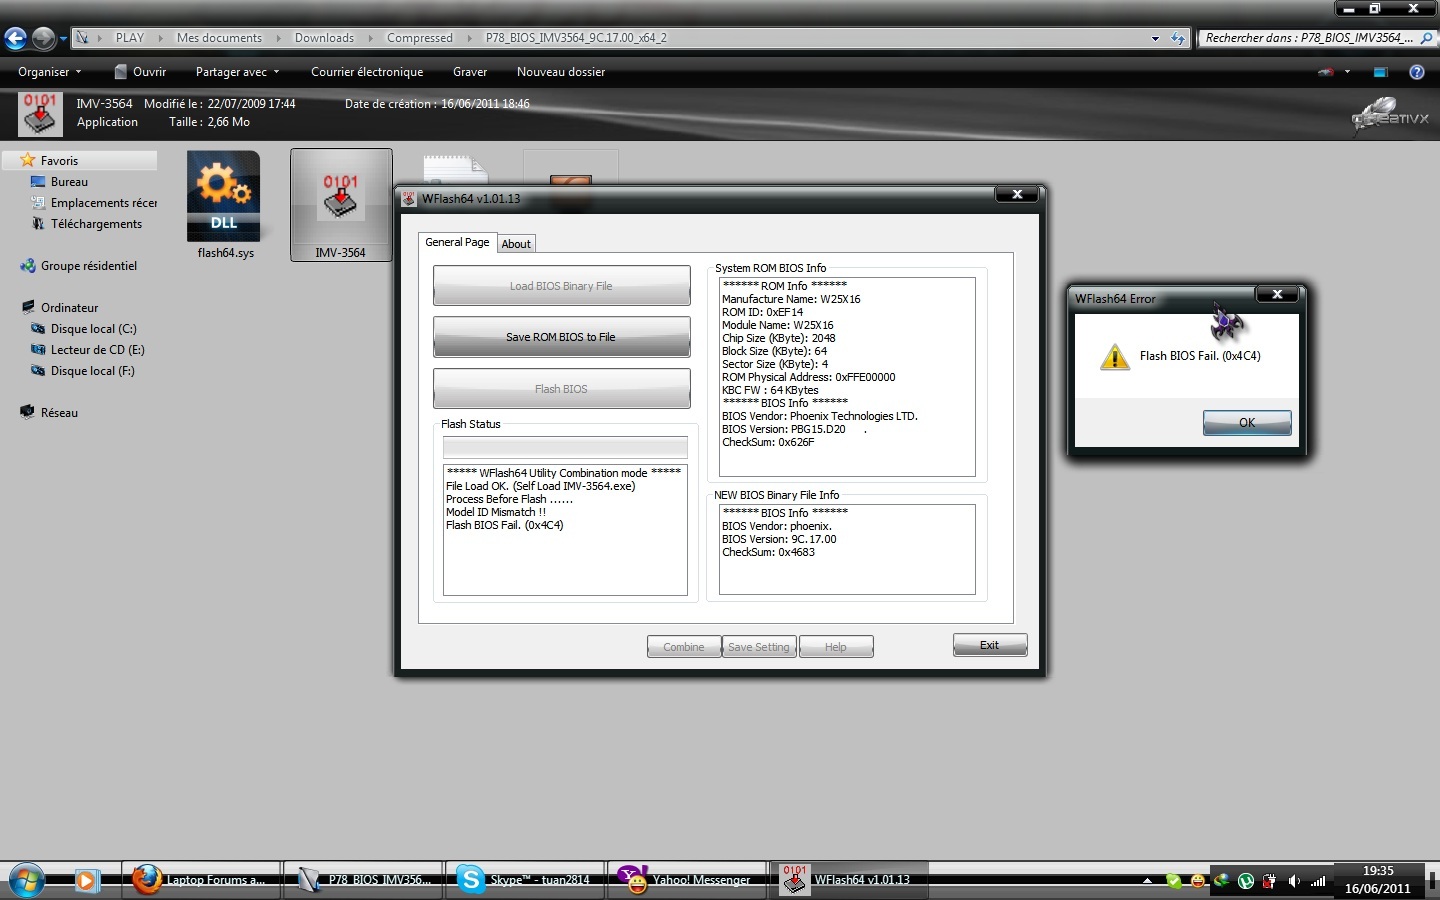1440x900 pixels.
Task: Click the Flash Status progress bar
Action: [565, 447]
